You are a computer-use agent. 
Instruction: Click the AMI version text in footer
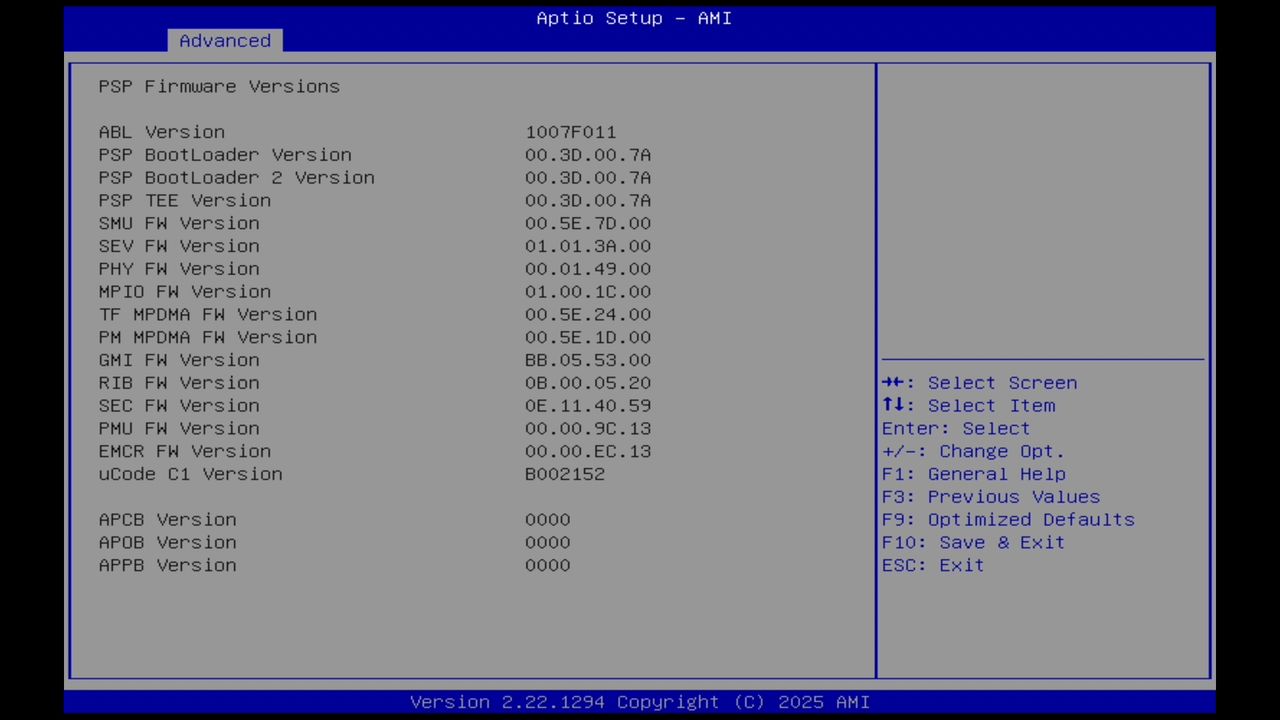(x=639, y=701)
